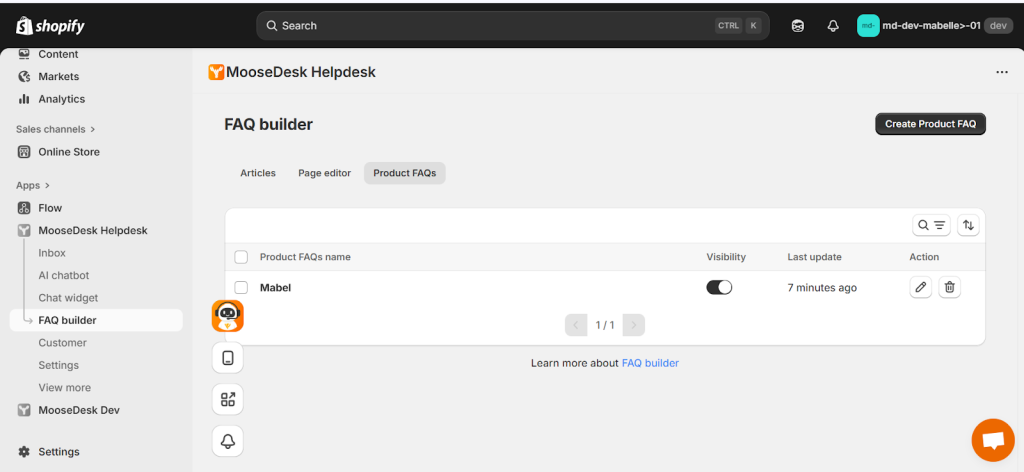
Task: Open the search and filter icon button
Action: coord(931,226)
